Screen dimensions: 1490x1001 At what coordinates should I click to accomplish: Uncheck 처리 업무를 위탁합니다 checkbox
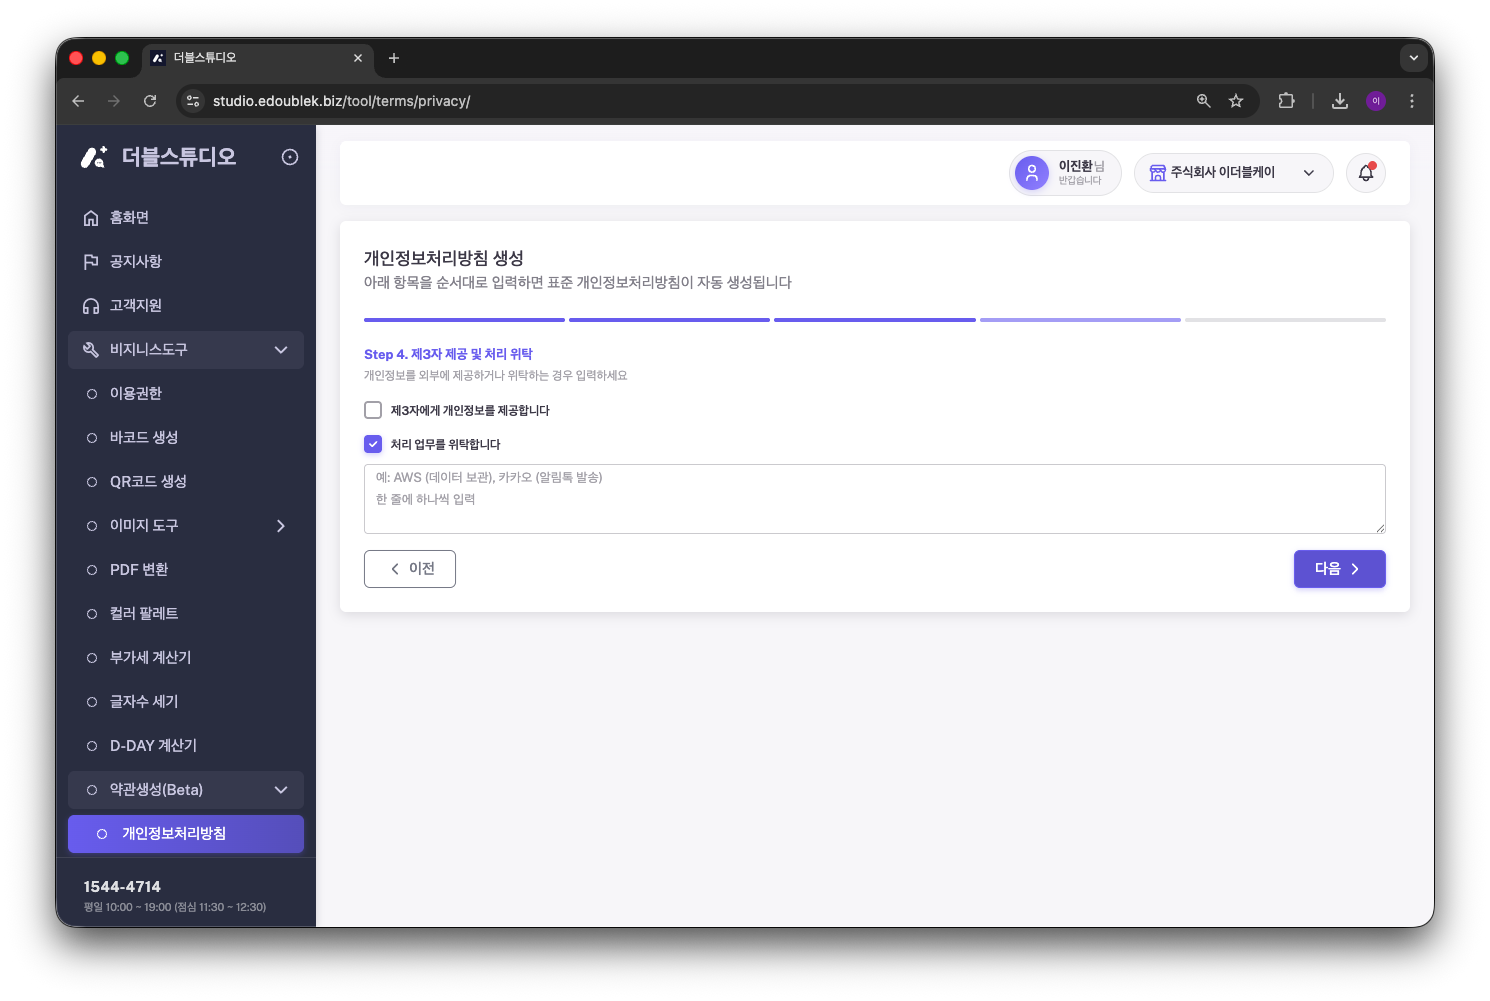coord(373,444)
